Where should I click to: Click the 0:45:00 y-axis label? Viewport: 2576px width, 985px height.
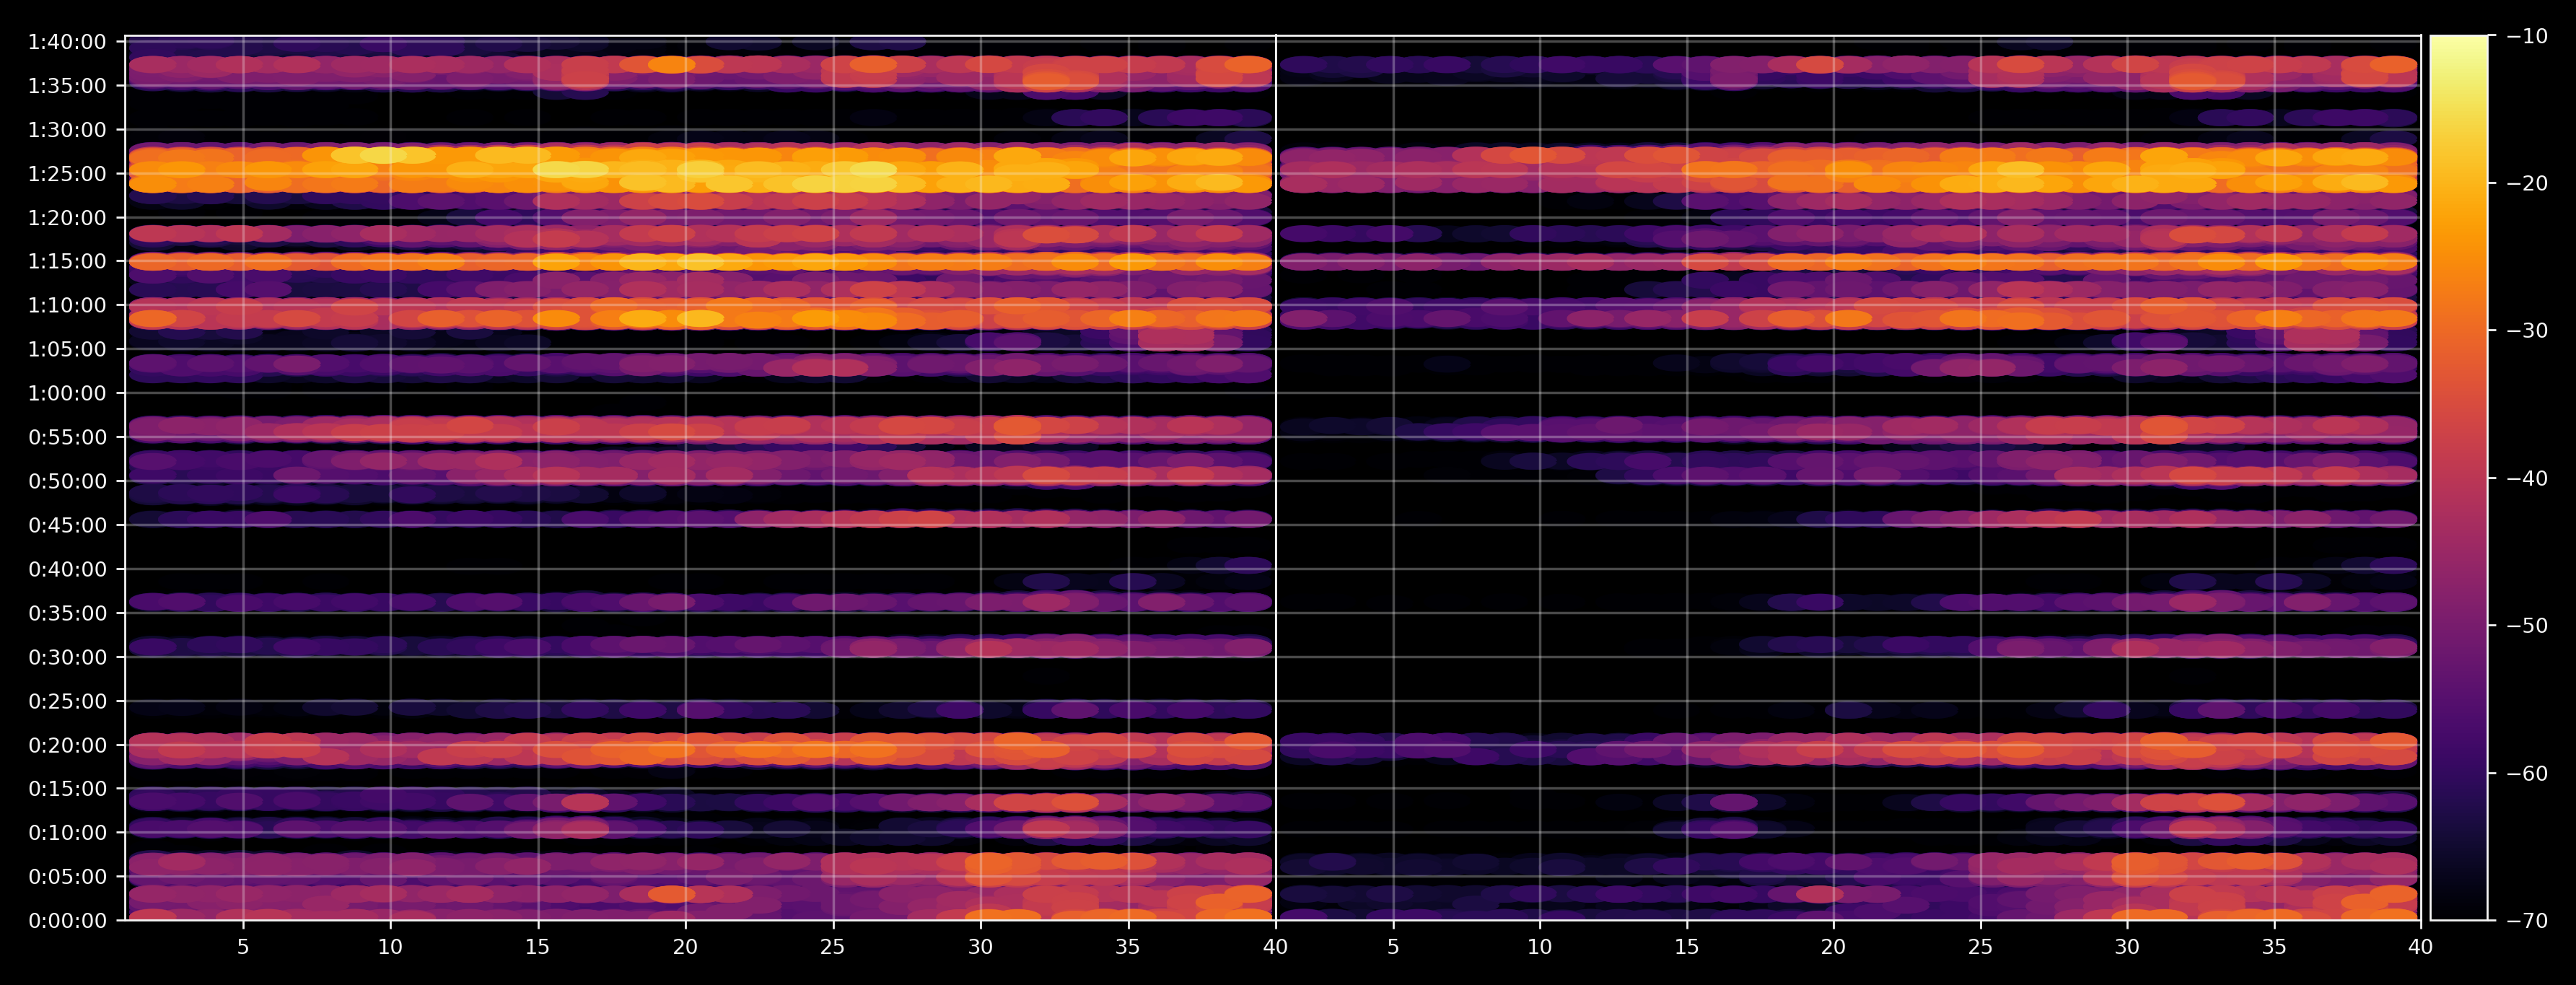pos(67,525)
